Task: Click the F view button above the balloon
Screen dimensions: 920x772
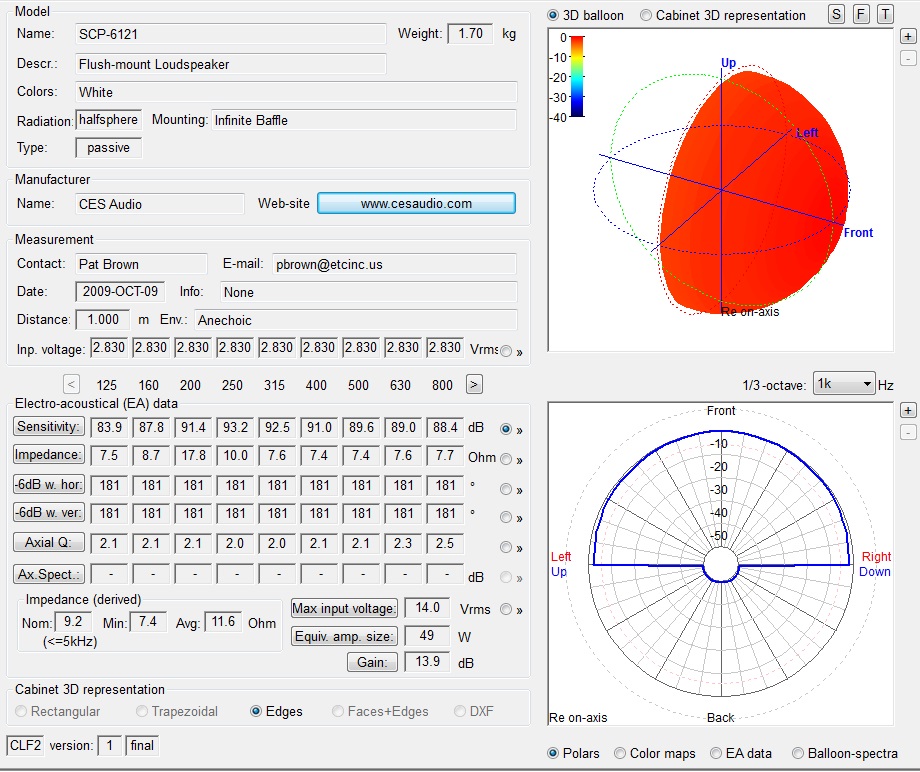Action: tap(860, 14)
